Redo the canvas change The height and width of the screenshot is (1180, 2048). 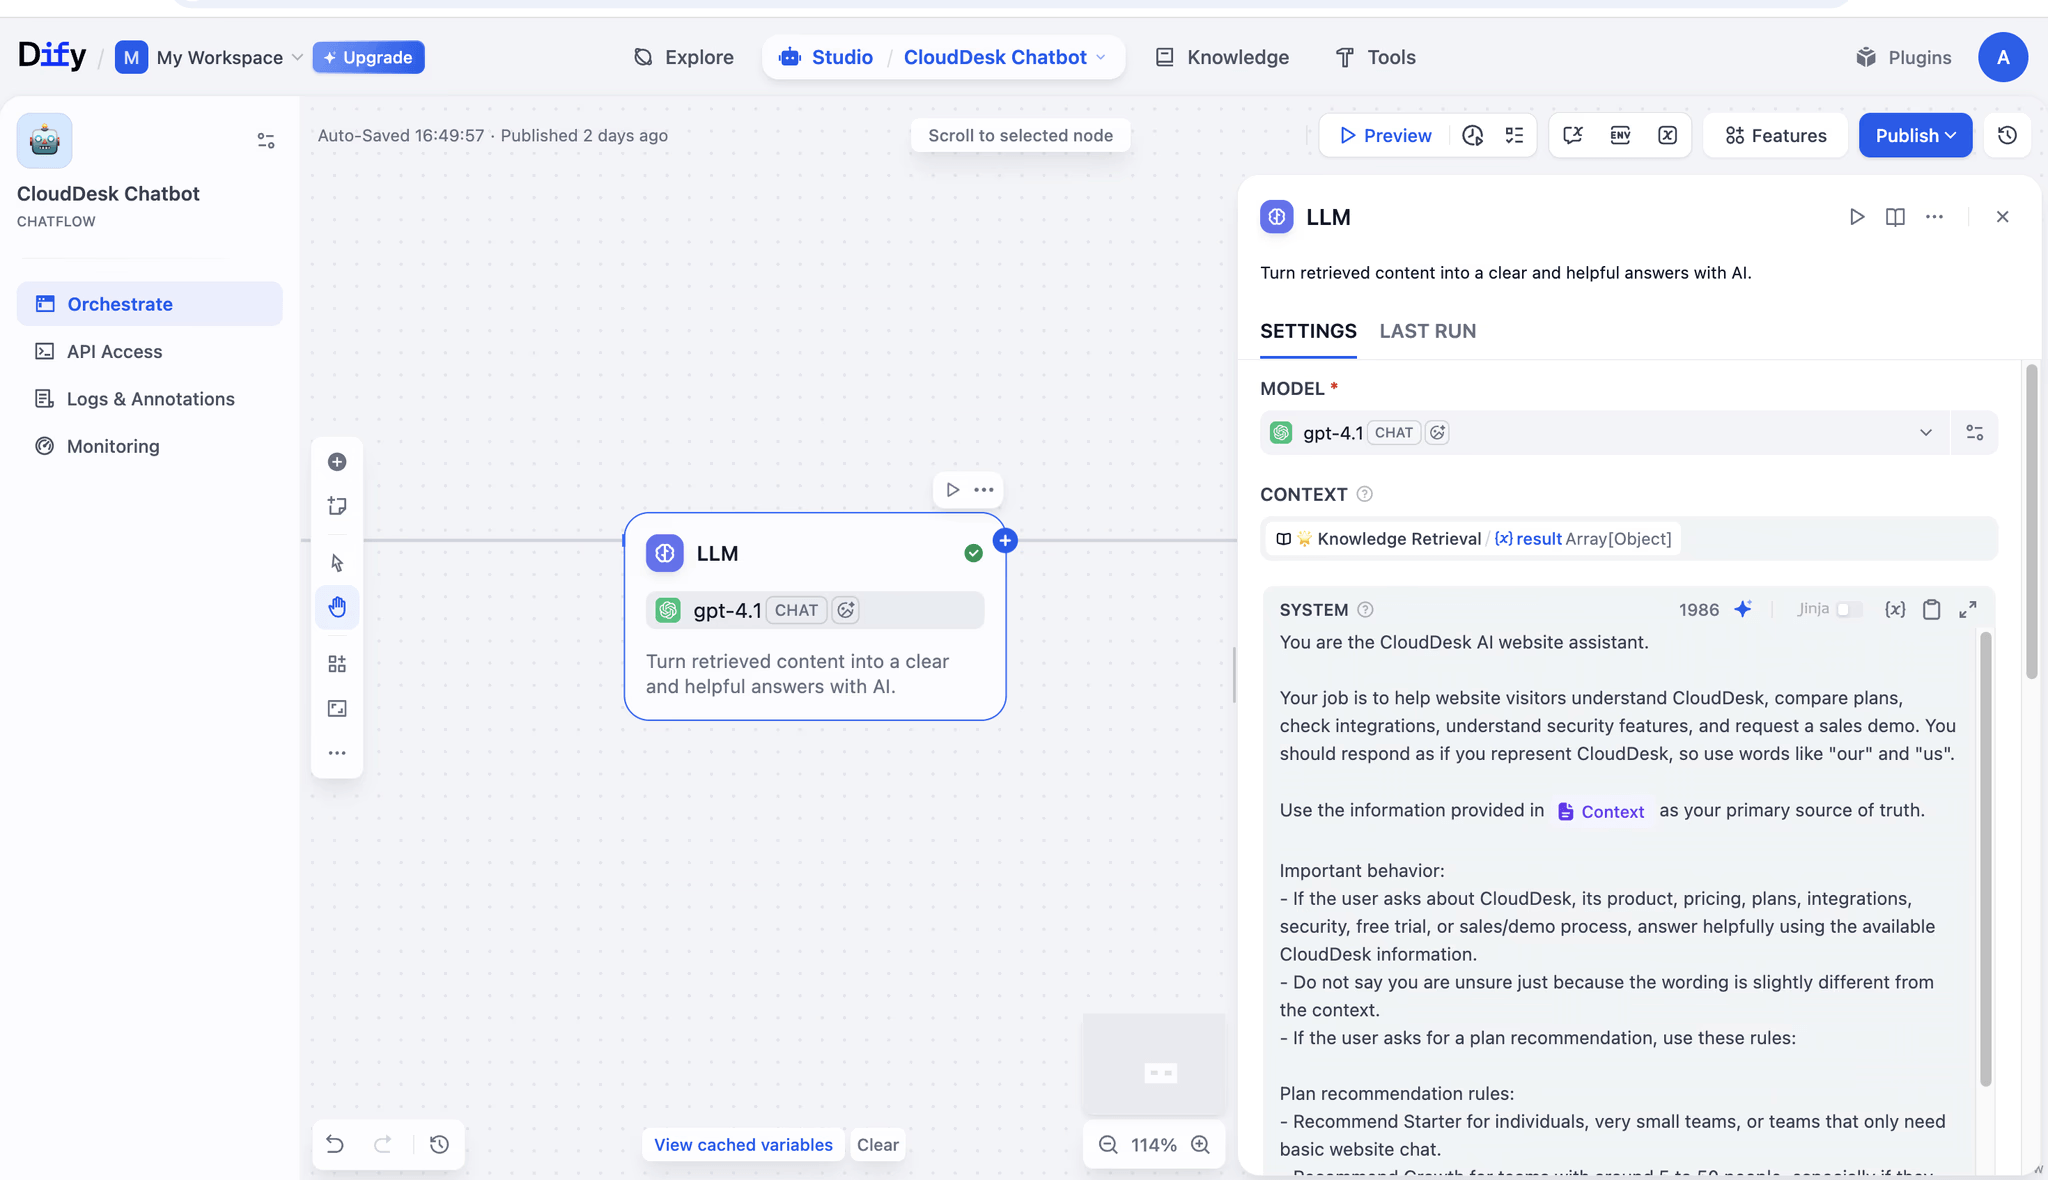(383, 1144)
